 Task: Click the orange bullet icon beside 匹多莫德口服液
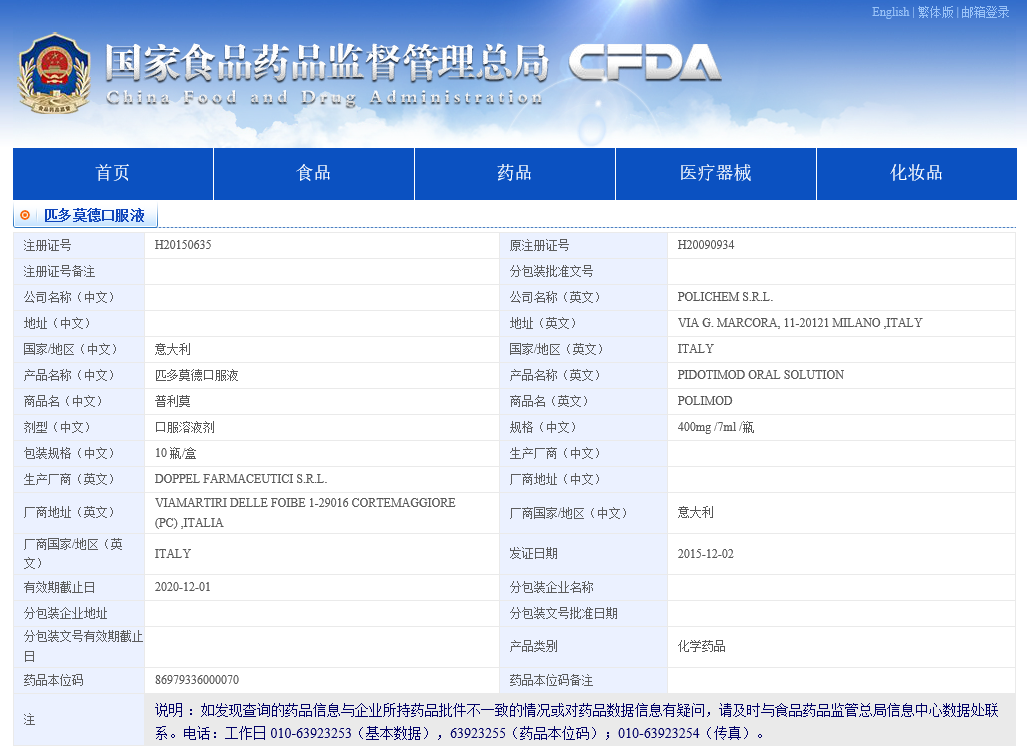(x=26, y=215)
